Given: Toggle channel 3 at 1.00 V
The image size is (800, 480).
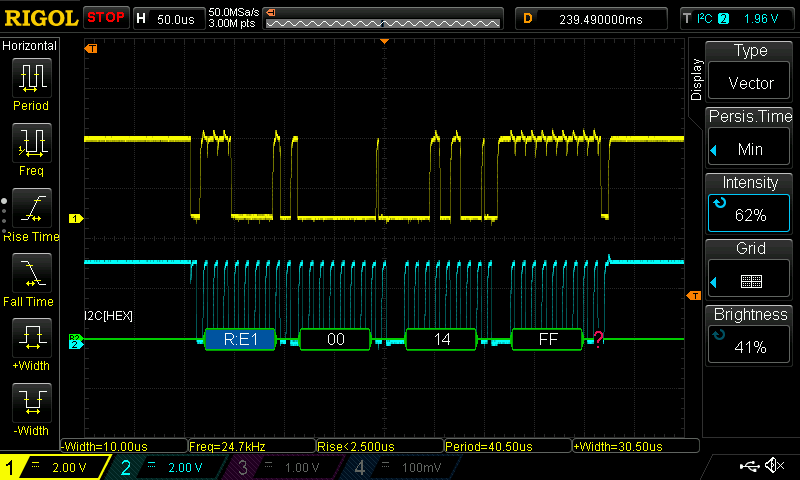Looking at the screenshot, I should click(x=285, y=467).
